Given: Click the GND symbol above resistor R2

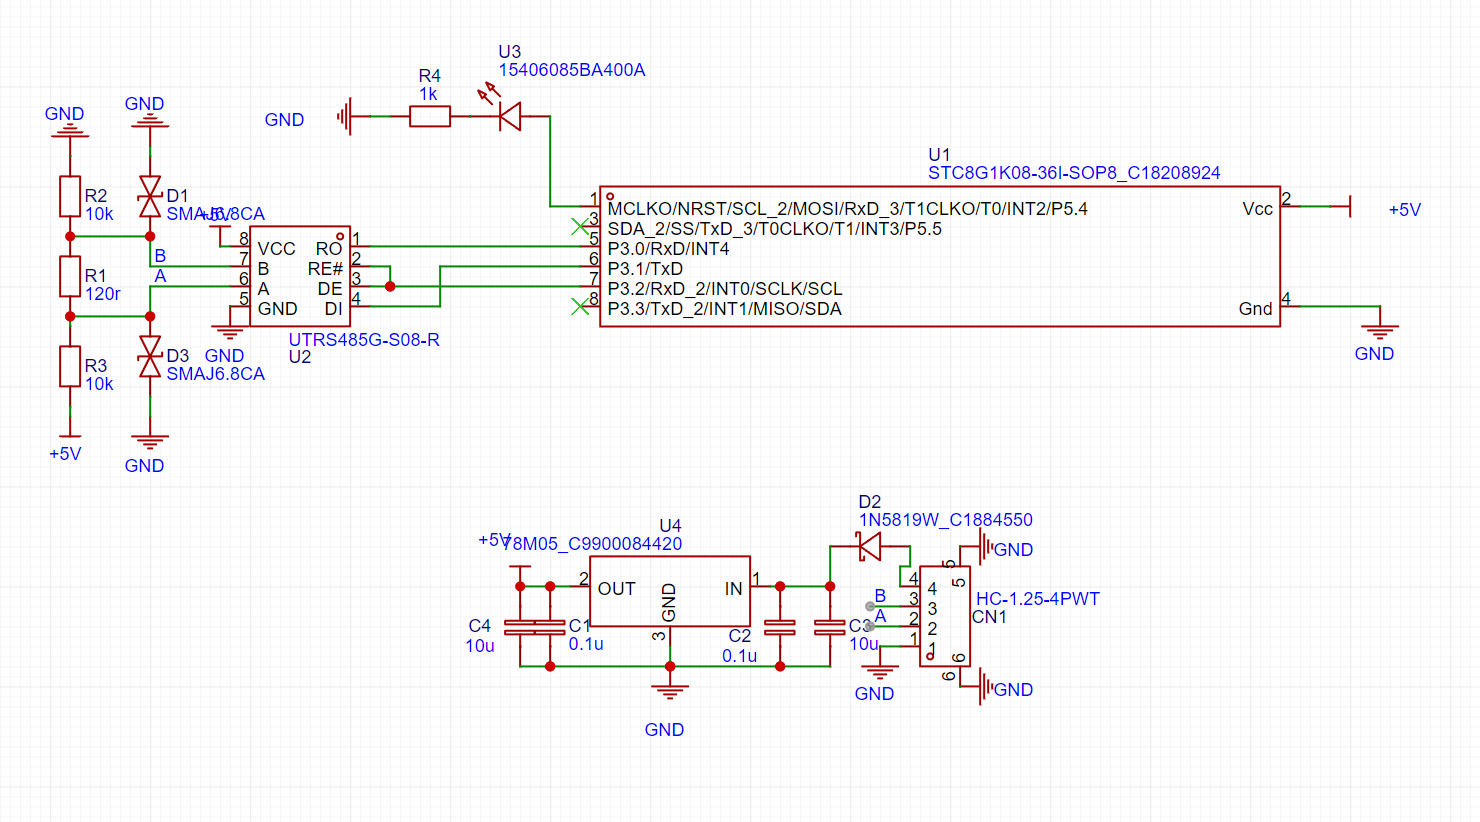Looking at the screenshot, I should point(70,130).
